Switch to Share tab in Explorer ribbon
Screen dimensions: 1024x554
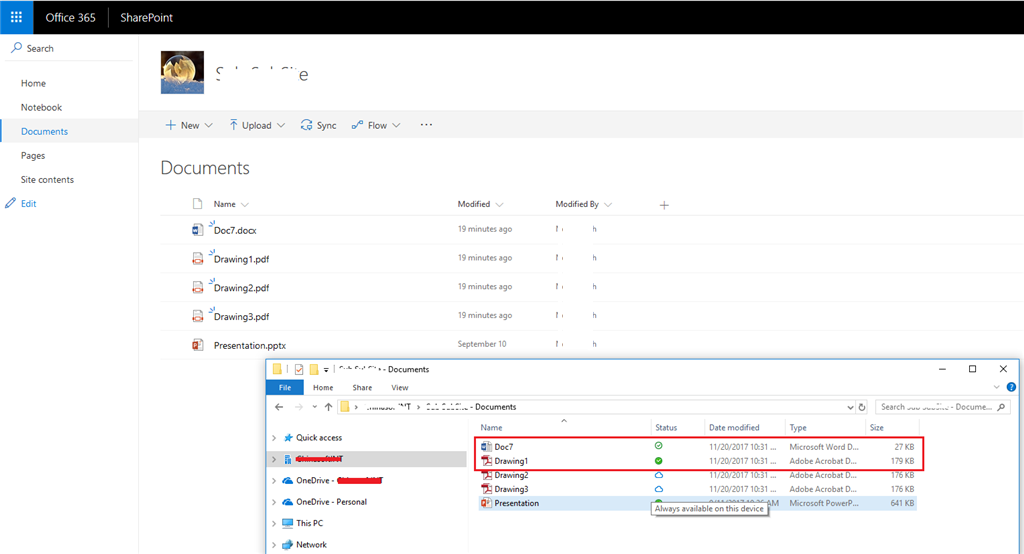362,387
